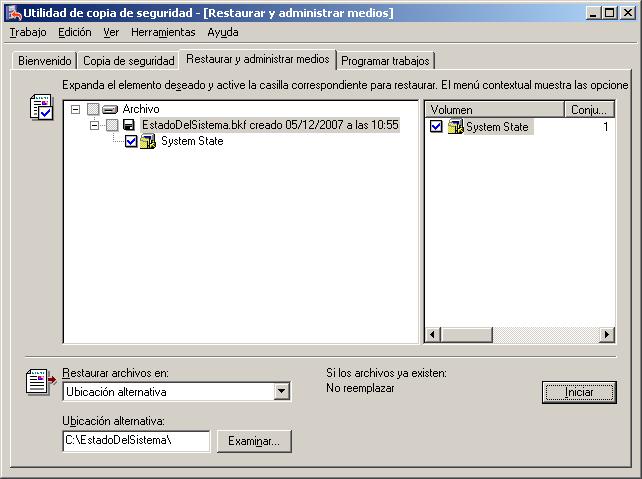
Task: Toggle the Archivo checkbox in the tree
Action: pyautogui.click(x=93, y=109)
